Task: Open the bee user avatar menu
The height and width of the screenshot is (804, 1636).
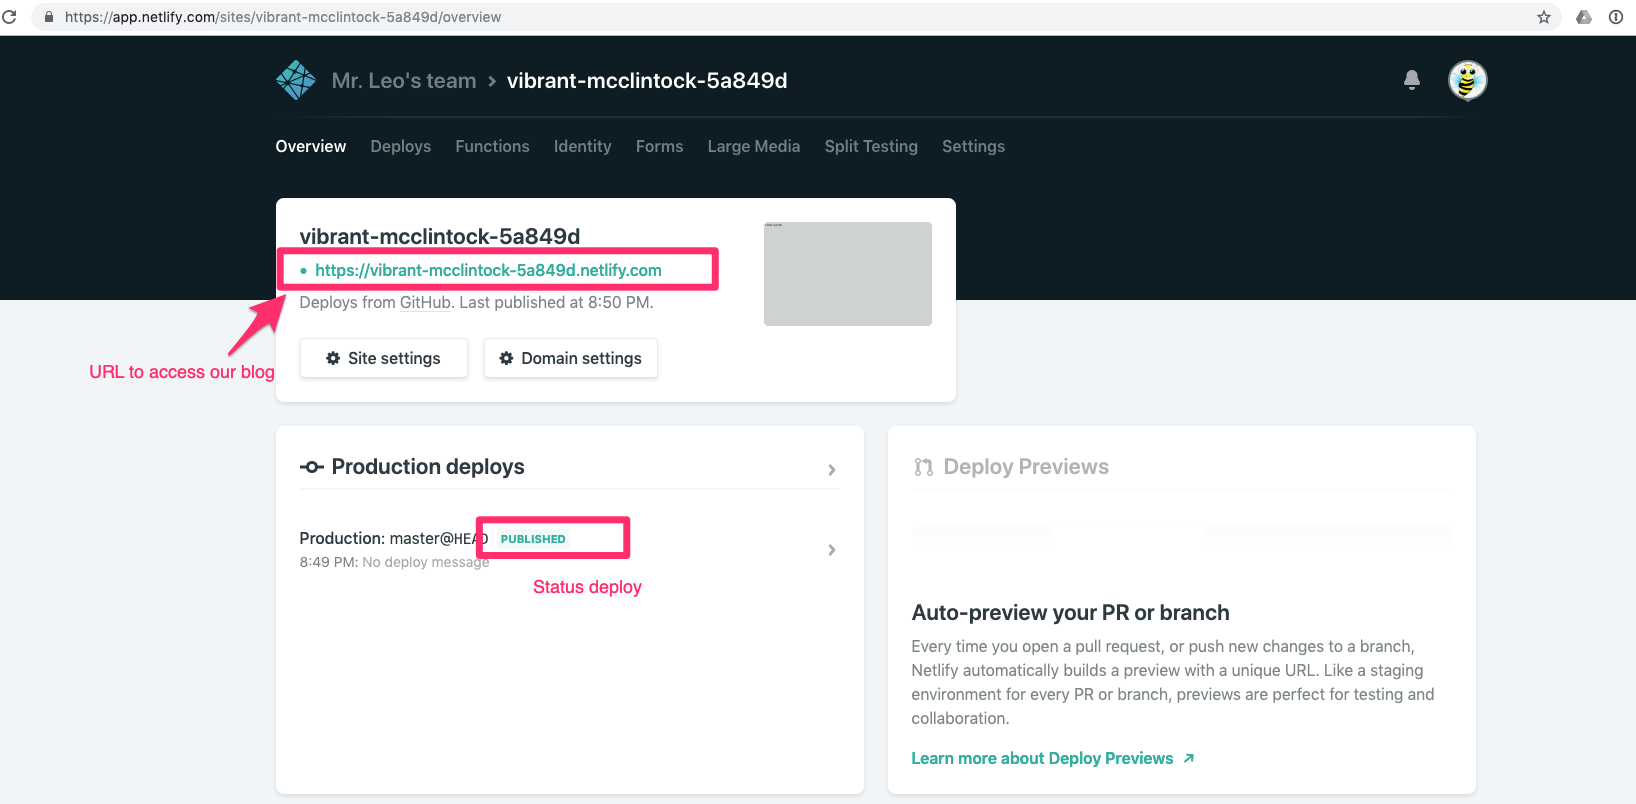Action: pos(1468,80)
